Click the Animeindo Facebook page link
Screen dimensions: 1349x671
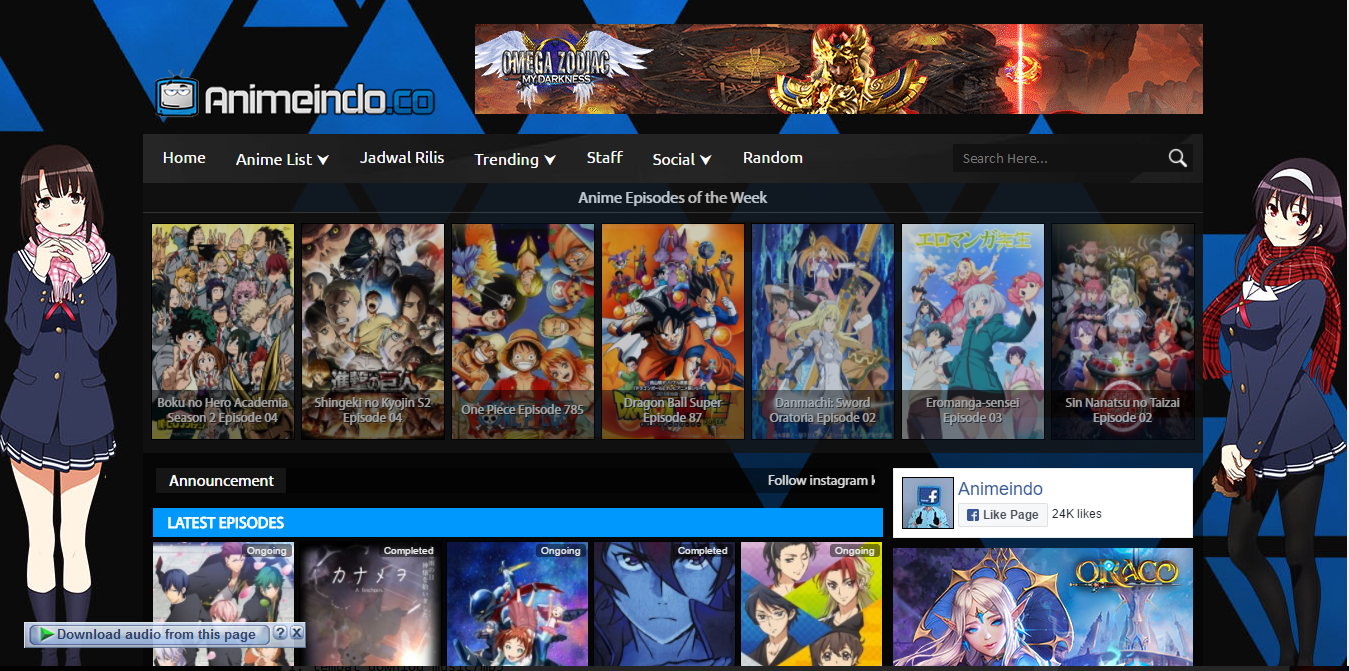click(1001, 489)
